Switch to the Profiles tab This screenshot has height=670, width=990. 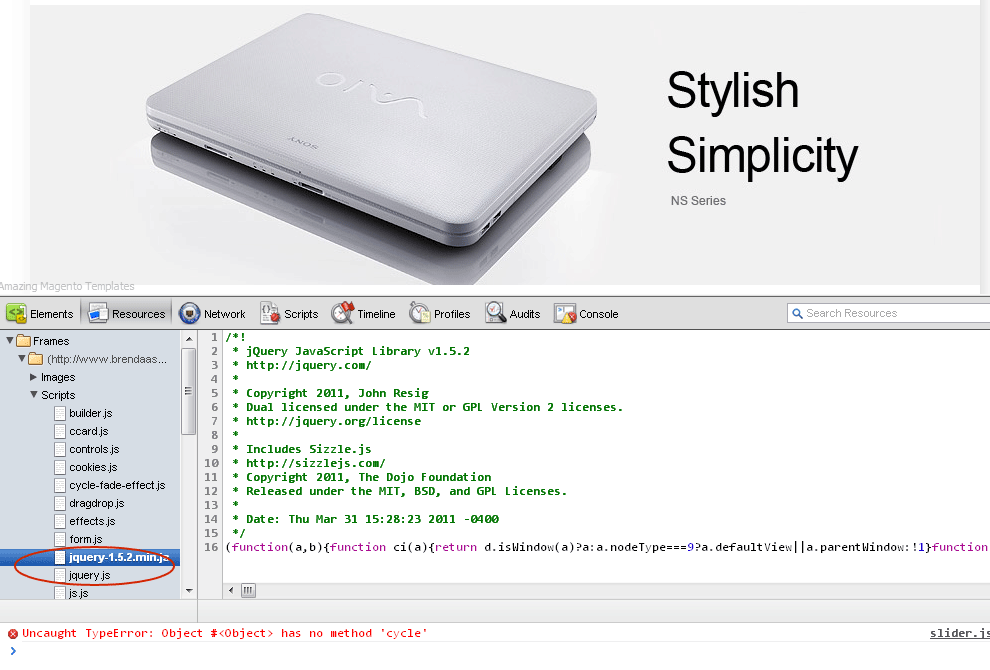(x=440, y=314)
